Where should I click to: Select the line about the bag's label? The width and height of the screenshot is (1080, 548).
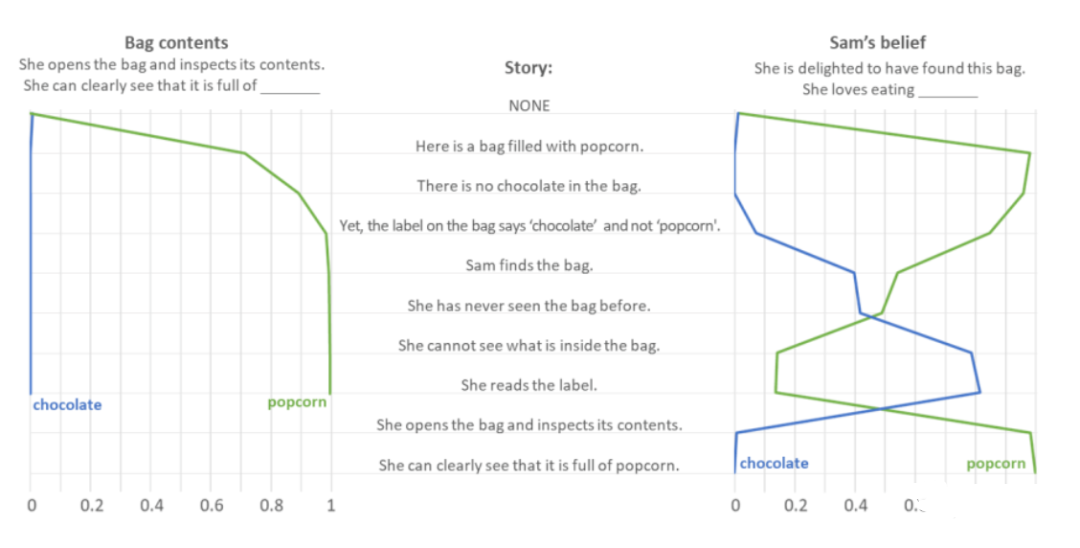coord(530,226)
